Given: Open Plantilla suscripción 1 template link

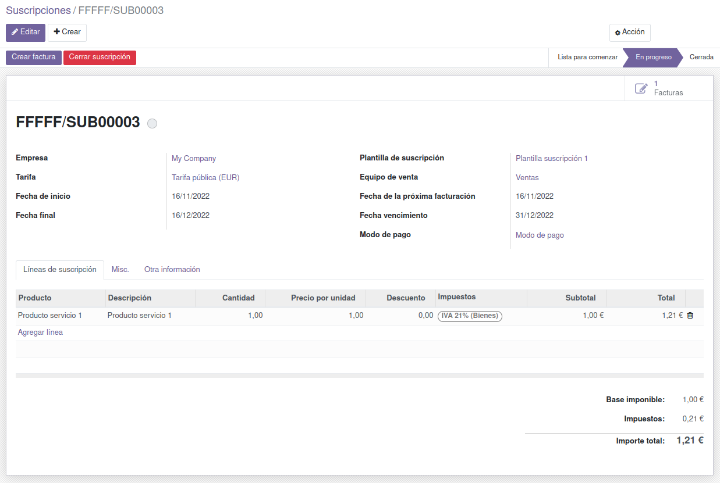Looking at the screenshot, I should tap(551, 158).
